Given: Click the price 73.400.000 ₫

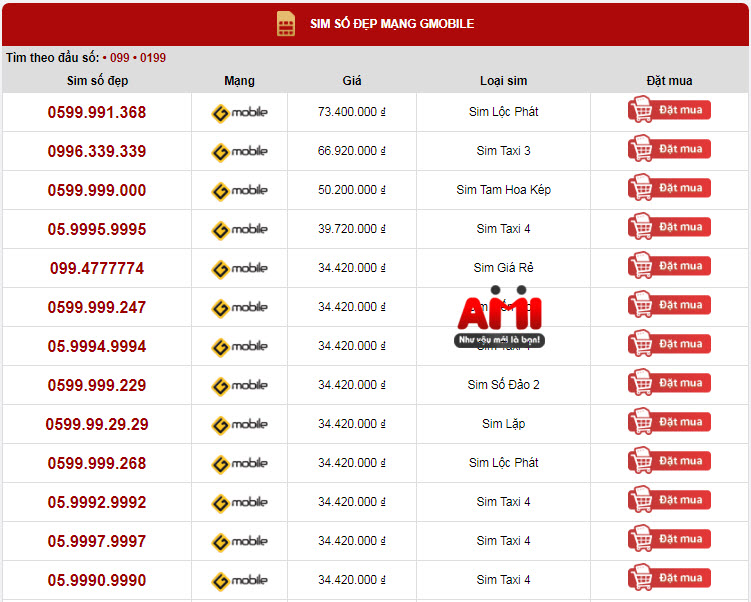Looking at the screenshot, I should tap(352, 112).
